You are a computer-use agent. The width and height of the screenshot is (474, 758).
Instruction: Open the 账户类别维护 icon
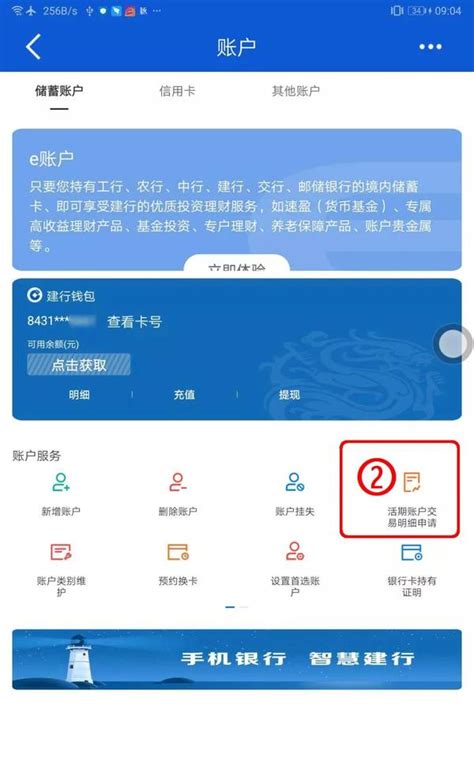click(61, 552)
